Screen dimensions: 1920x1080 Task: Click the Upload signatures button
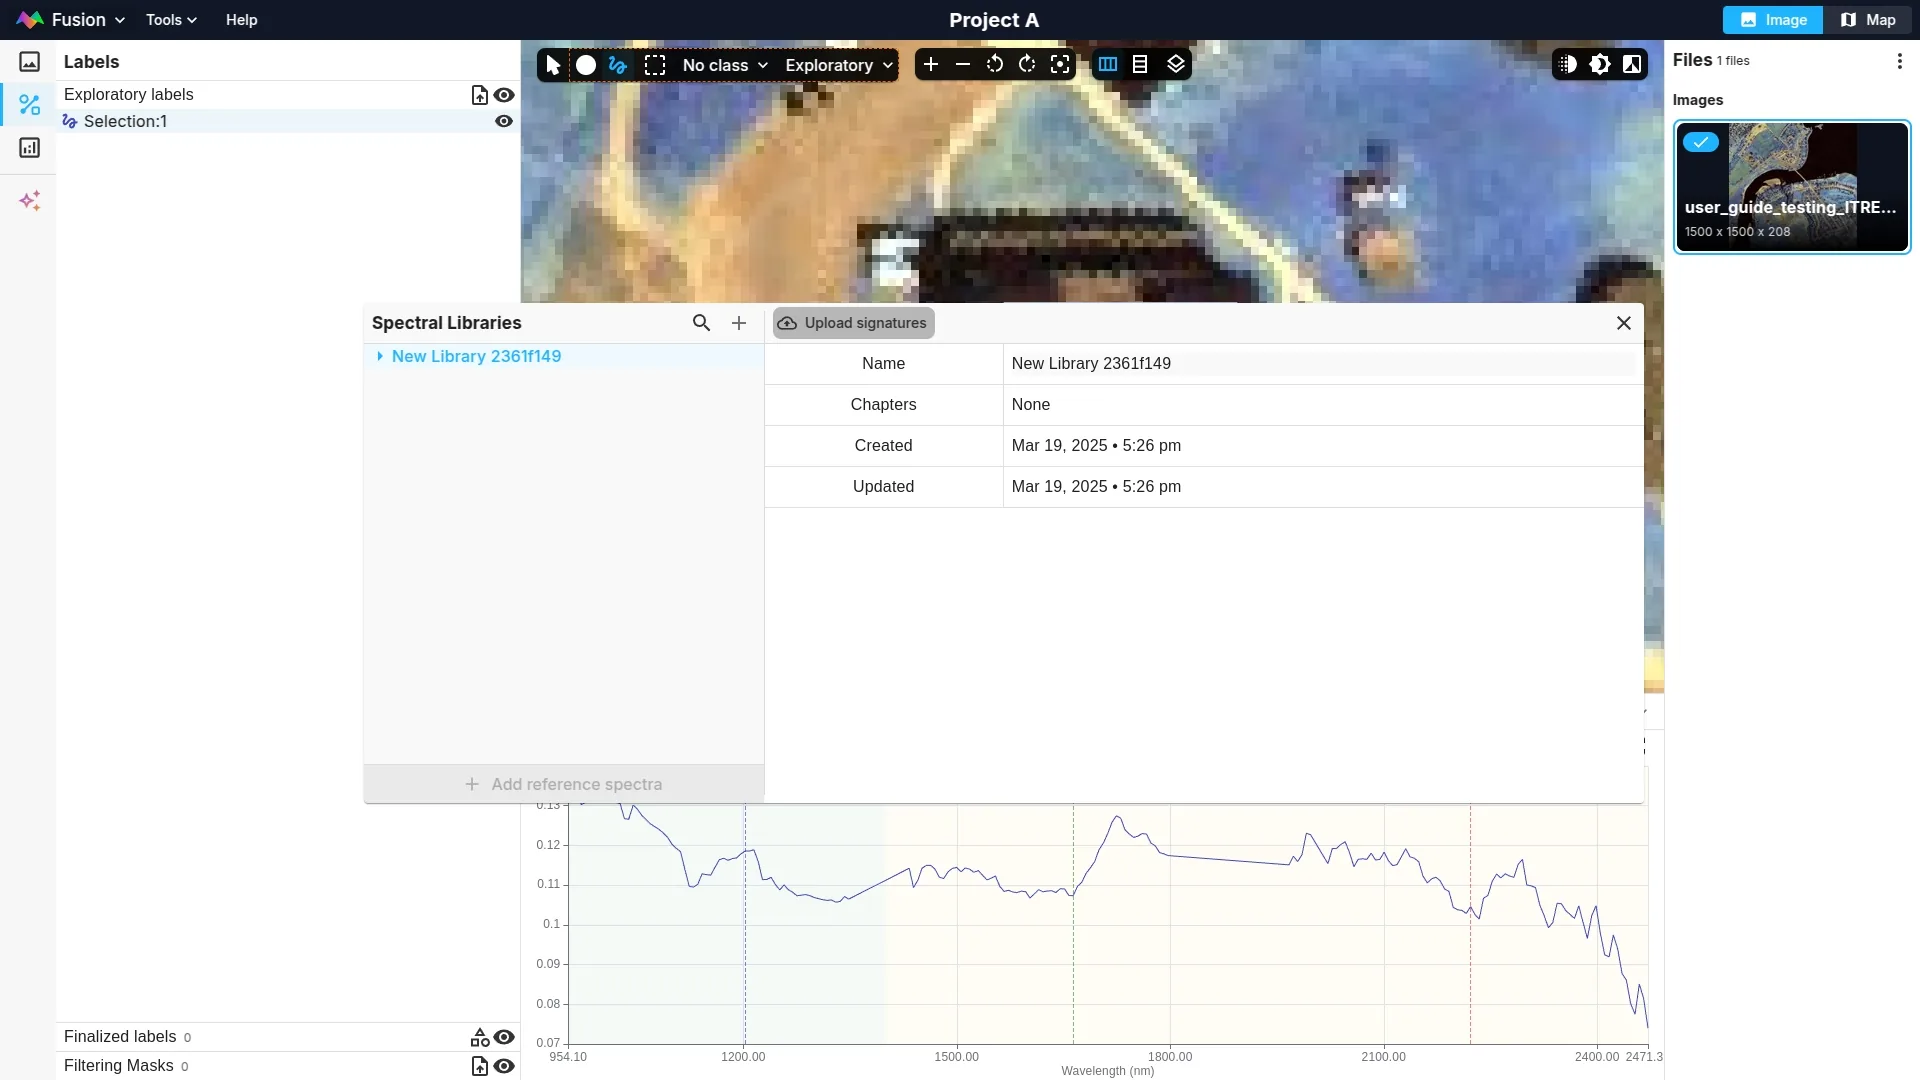853,323
